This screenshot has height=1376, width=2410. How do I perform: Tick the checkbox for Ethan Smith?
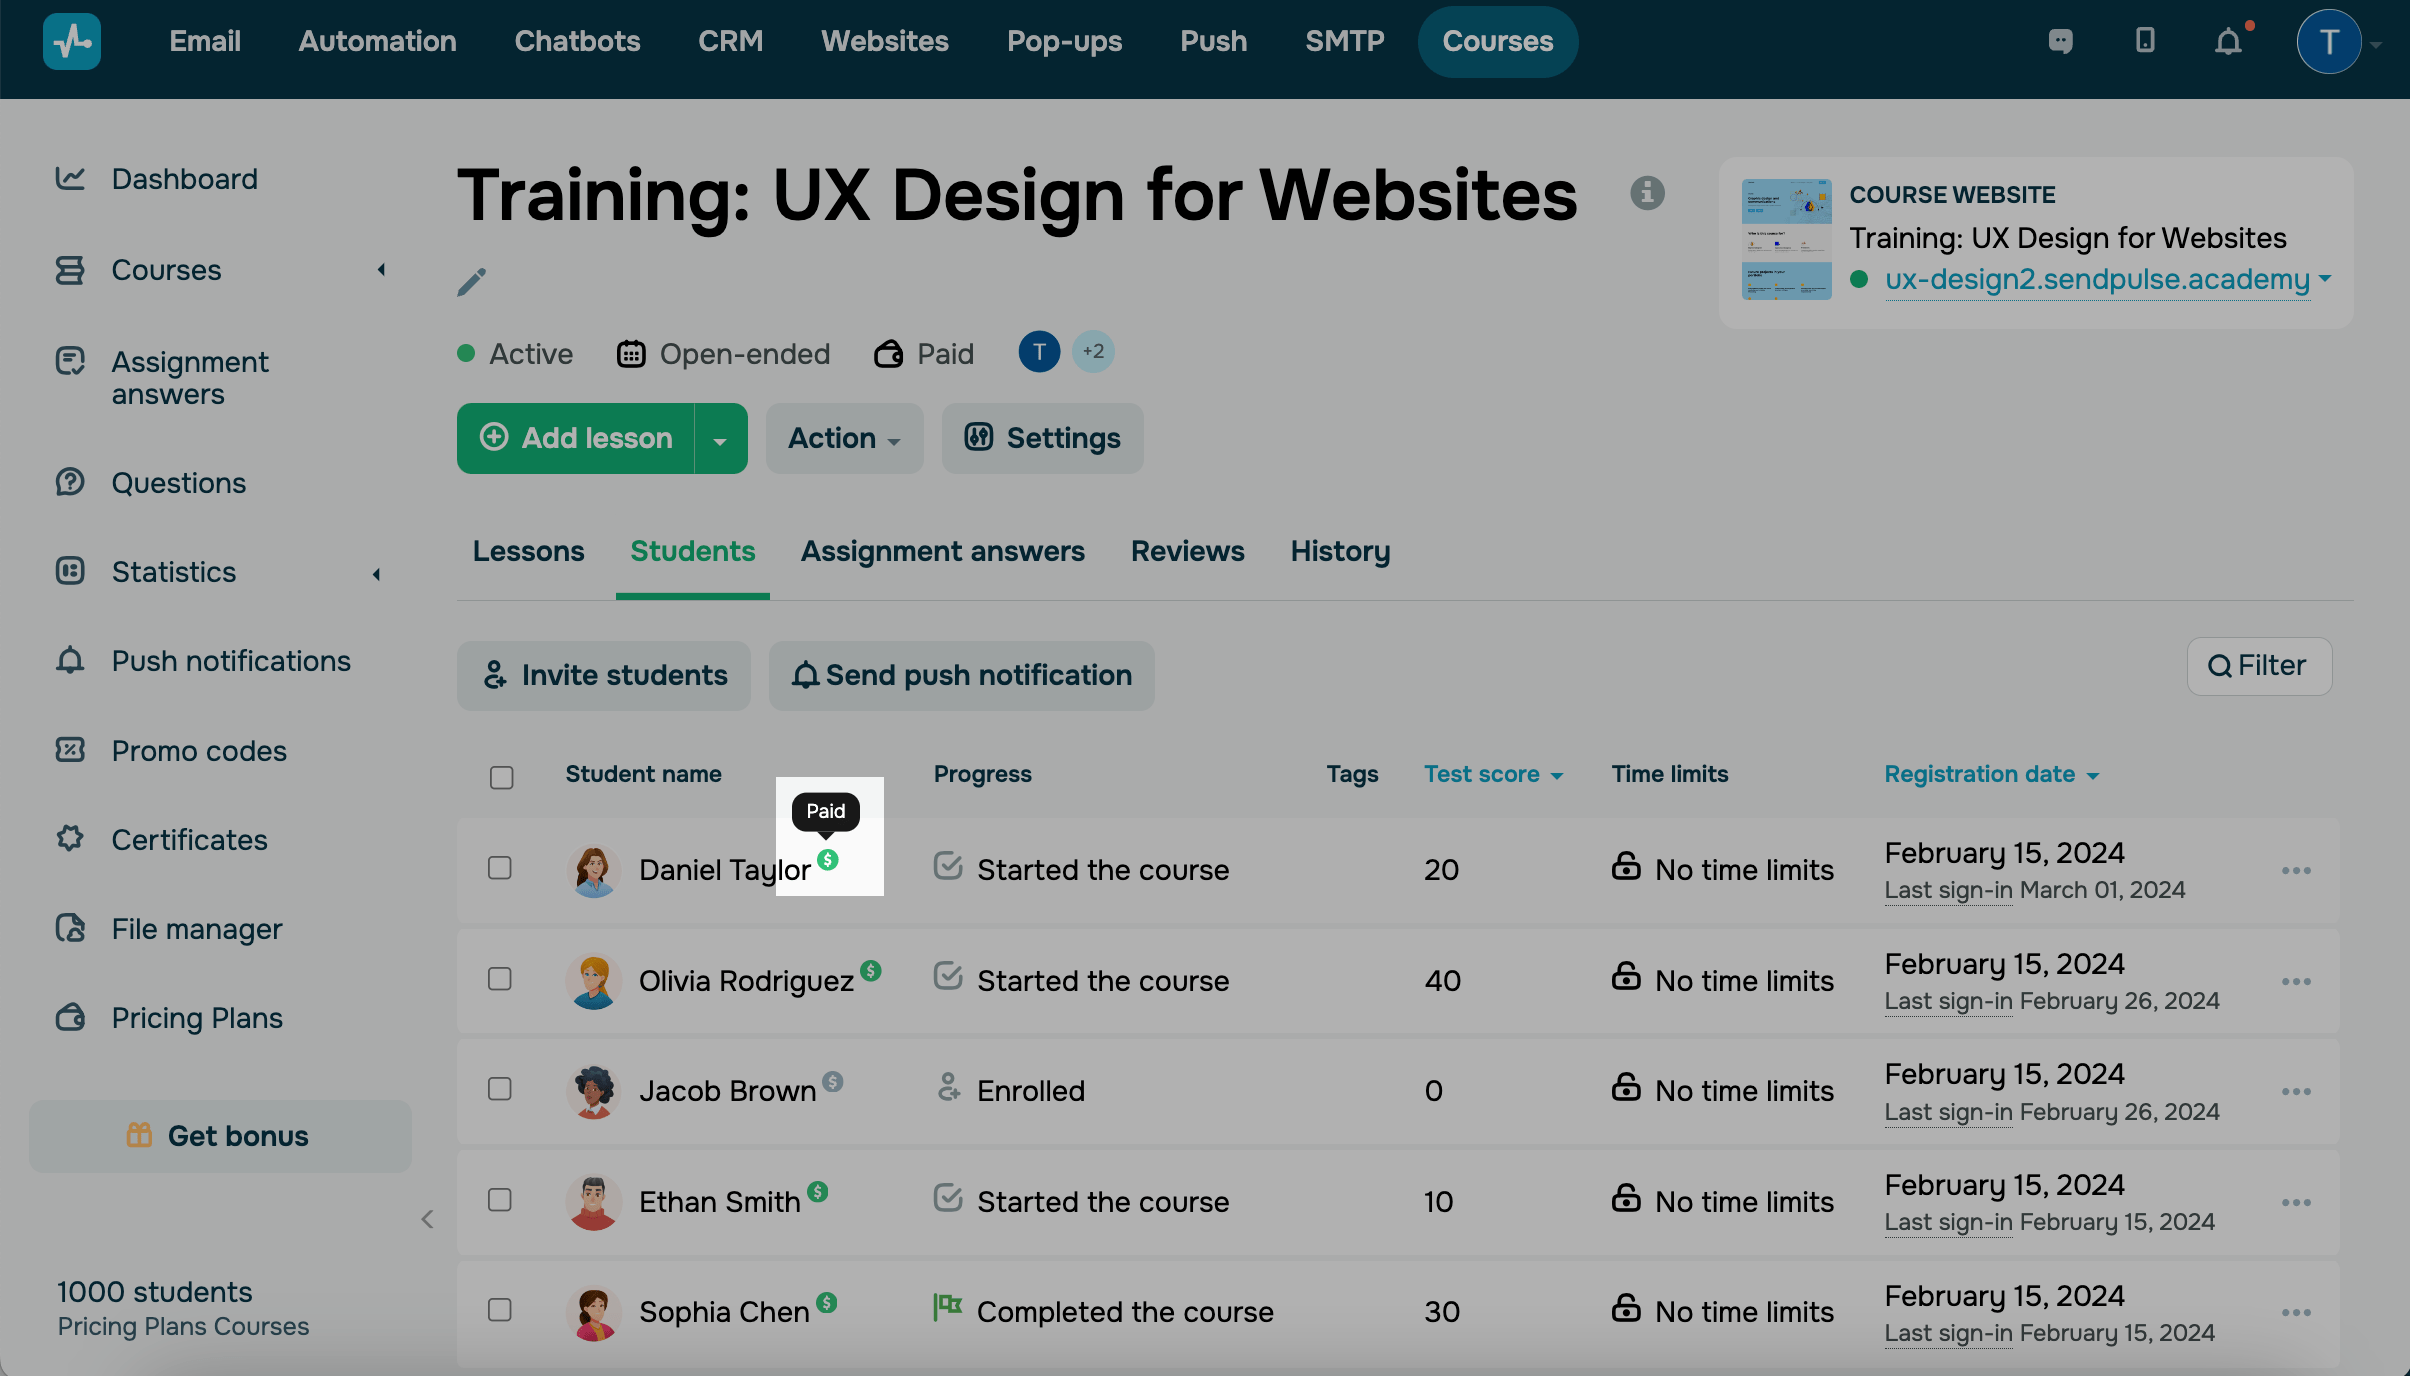pyautogui.click(x=500, y=1199)
